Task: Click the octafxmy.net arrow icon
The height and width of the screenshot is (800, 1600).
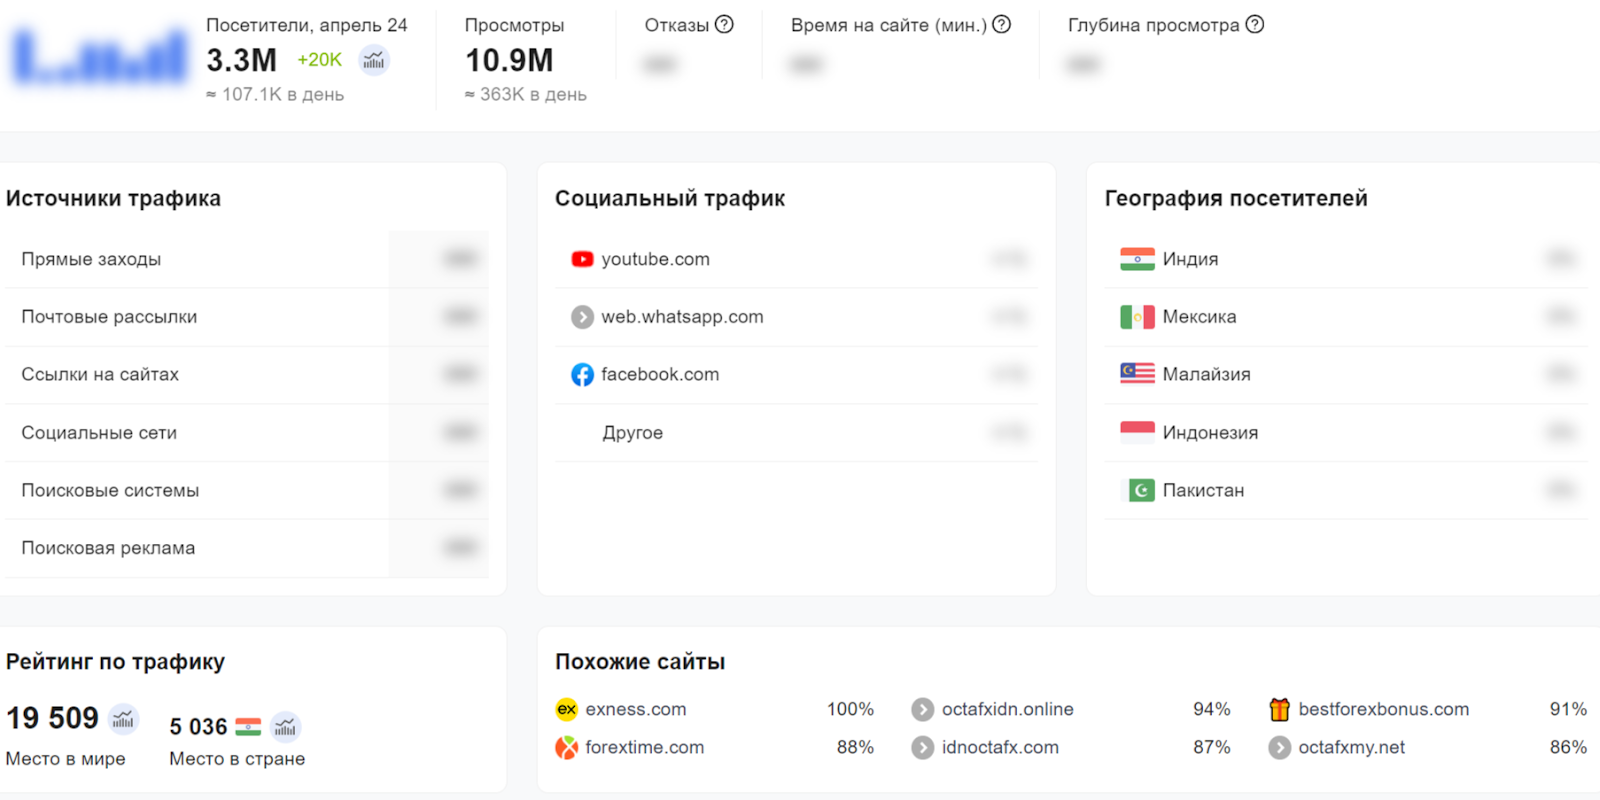Action: [1279, 747]
